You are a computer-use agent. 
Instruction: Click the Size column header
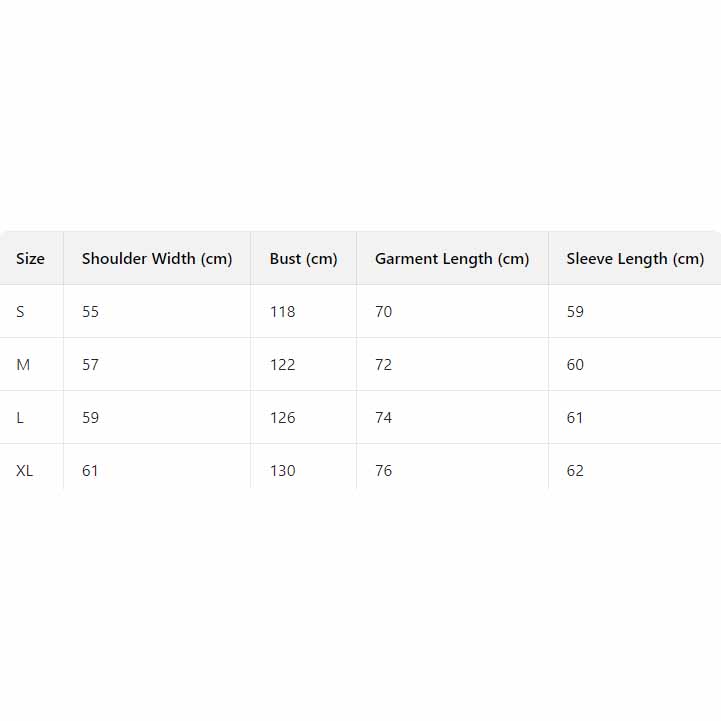pyautogui.click(x=30, y=259)
